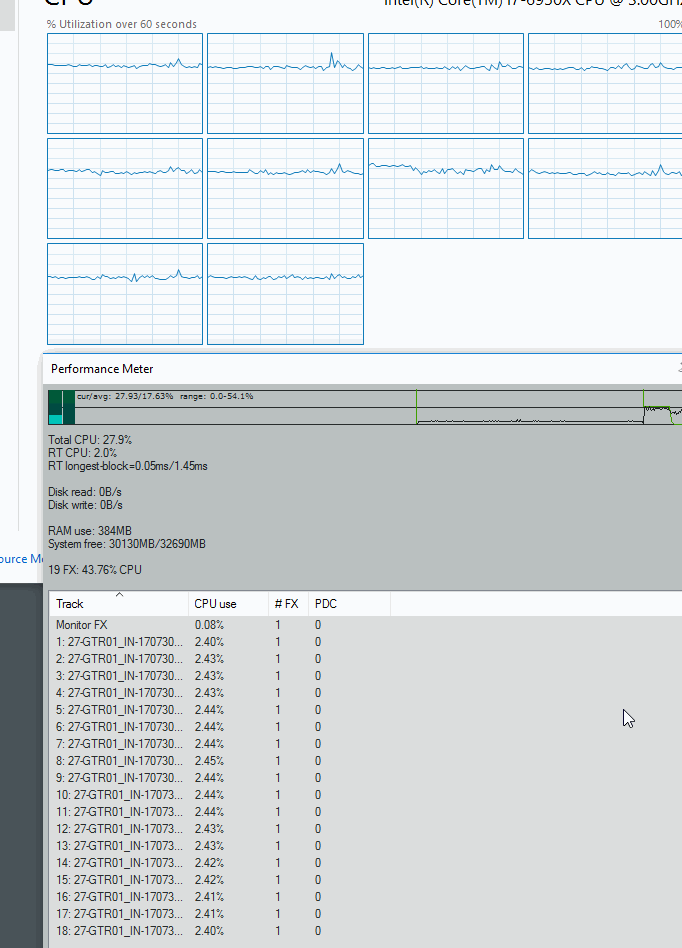Sort the list by the Track column header

tap(119, 603)
